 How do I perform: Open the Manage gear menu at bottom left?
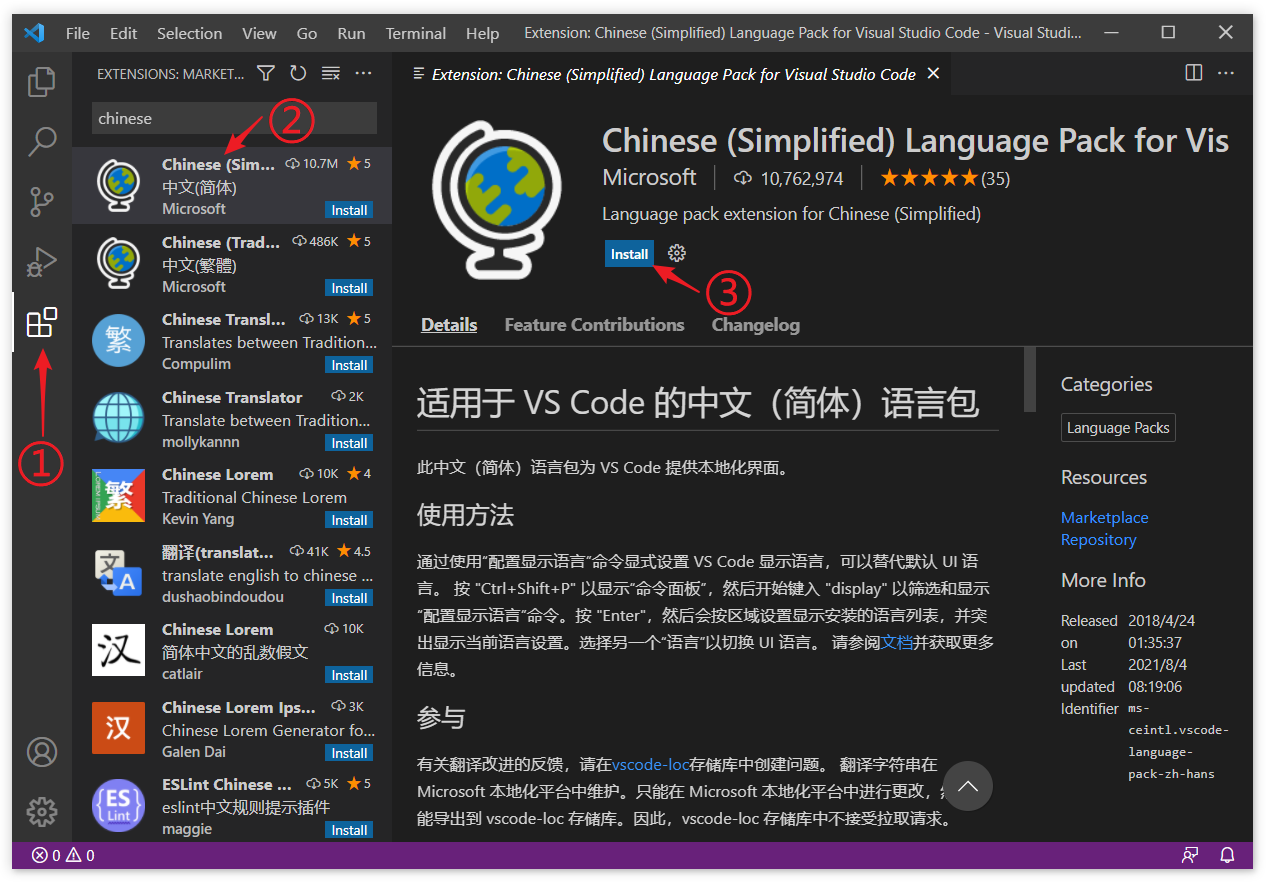tap(41, 811)
